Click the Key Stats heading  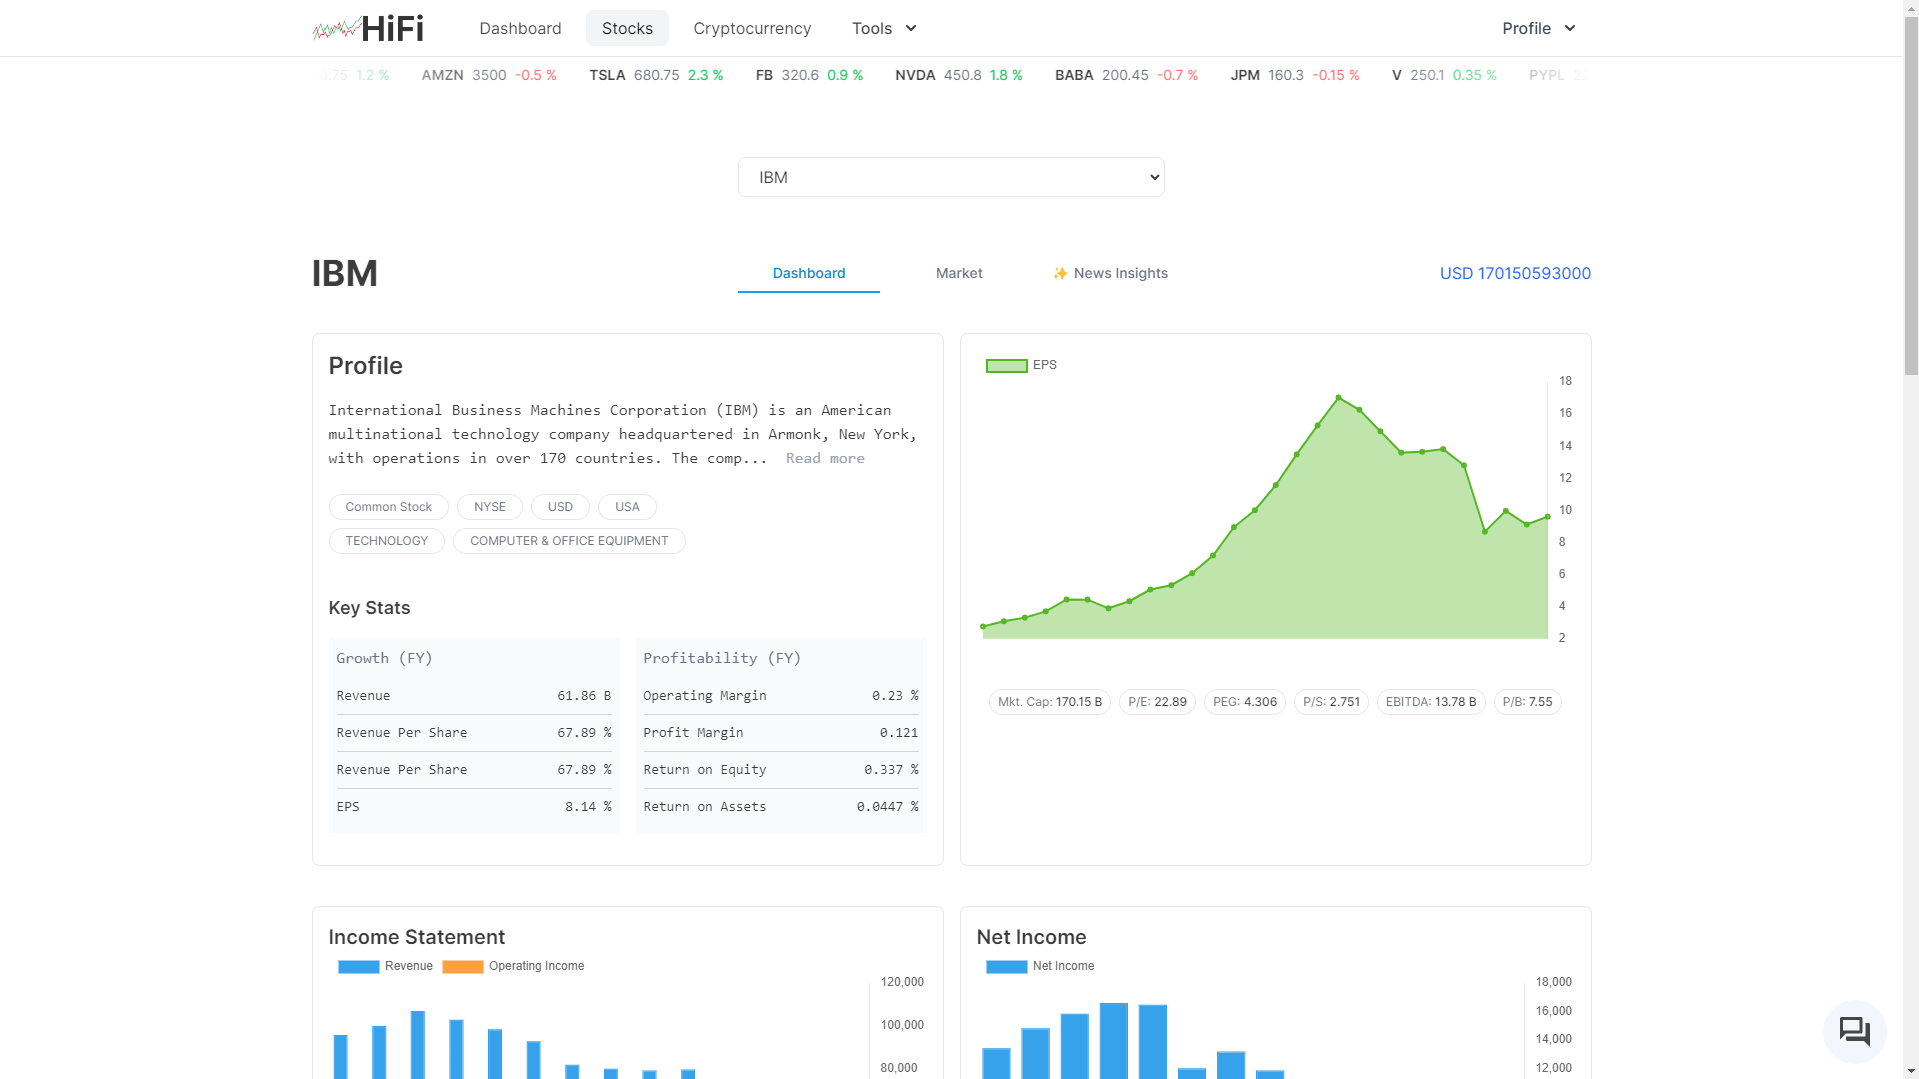coord(369,608)
